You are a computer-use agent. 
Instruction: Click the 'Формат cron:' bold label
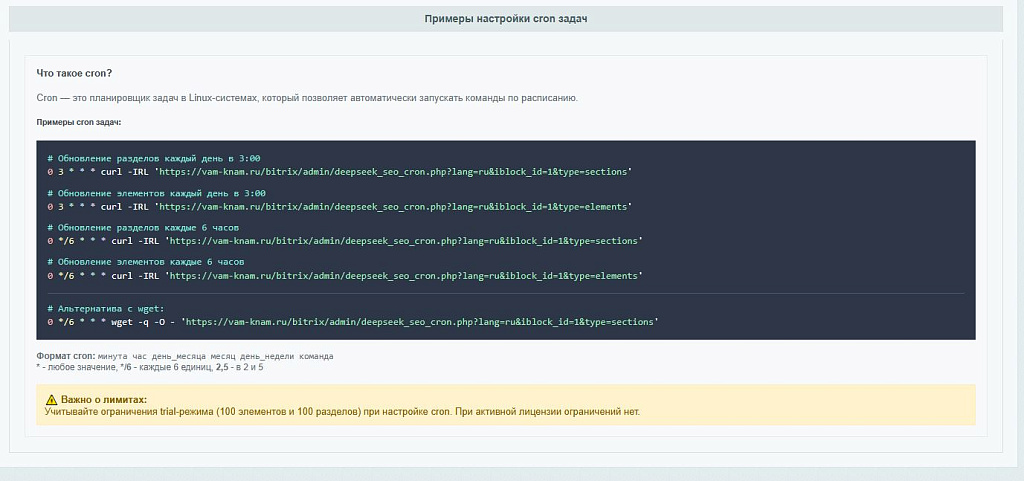(66, 356)
